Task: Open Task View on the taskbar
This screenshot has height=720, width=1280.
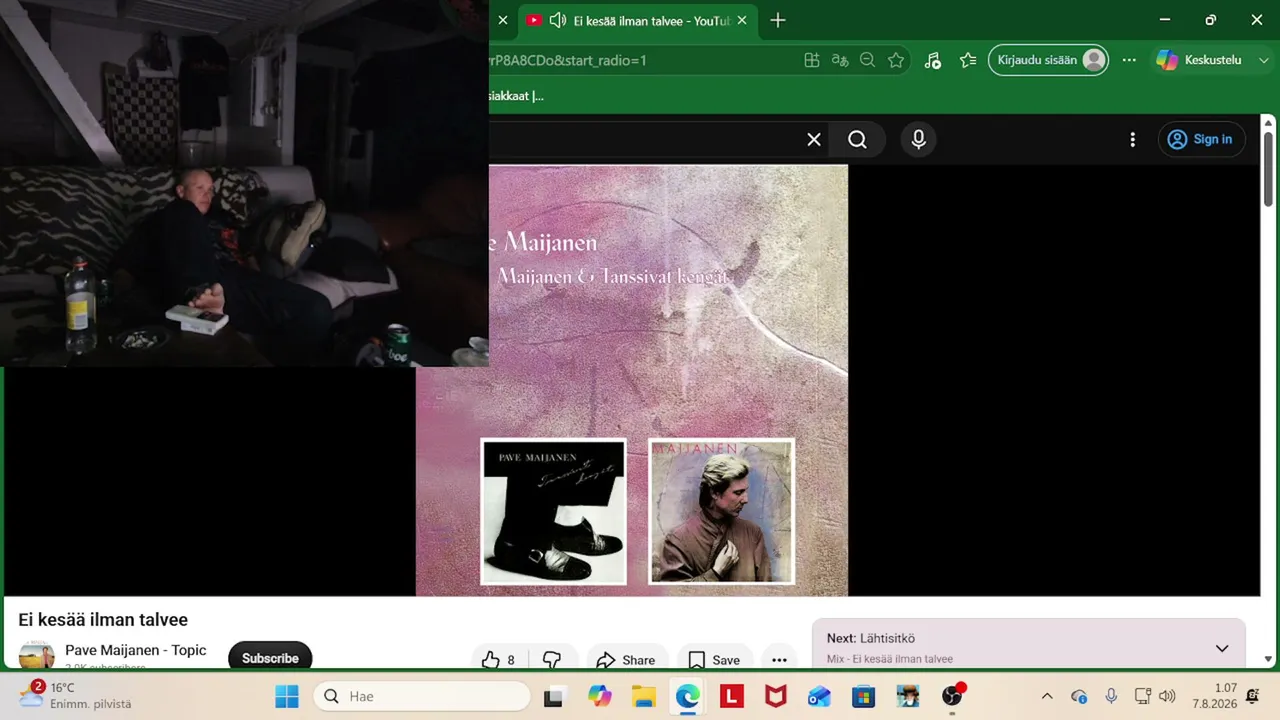Action: pyautogui.click(x=553, y=696)
